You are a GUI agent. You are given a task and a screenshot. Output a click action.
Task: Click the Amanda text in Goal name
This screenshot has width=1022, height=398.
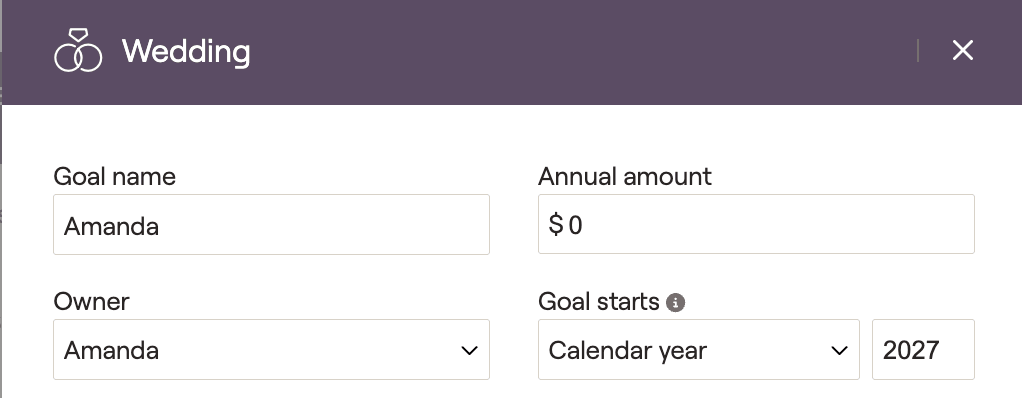(111, 227)
